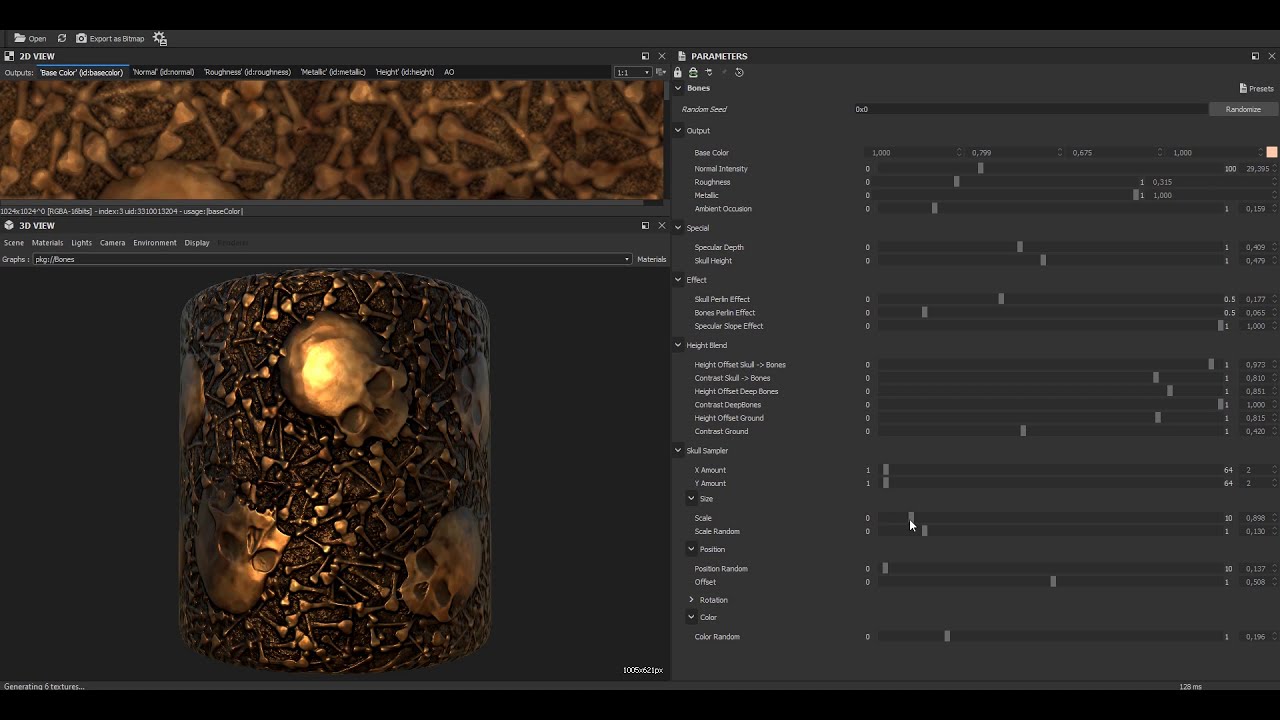
Task: Float the 3D View panel
Action: pyautogui.click(x=645, y=225)
